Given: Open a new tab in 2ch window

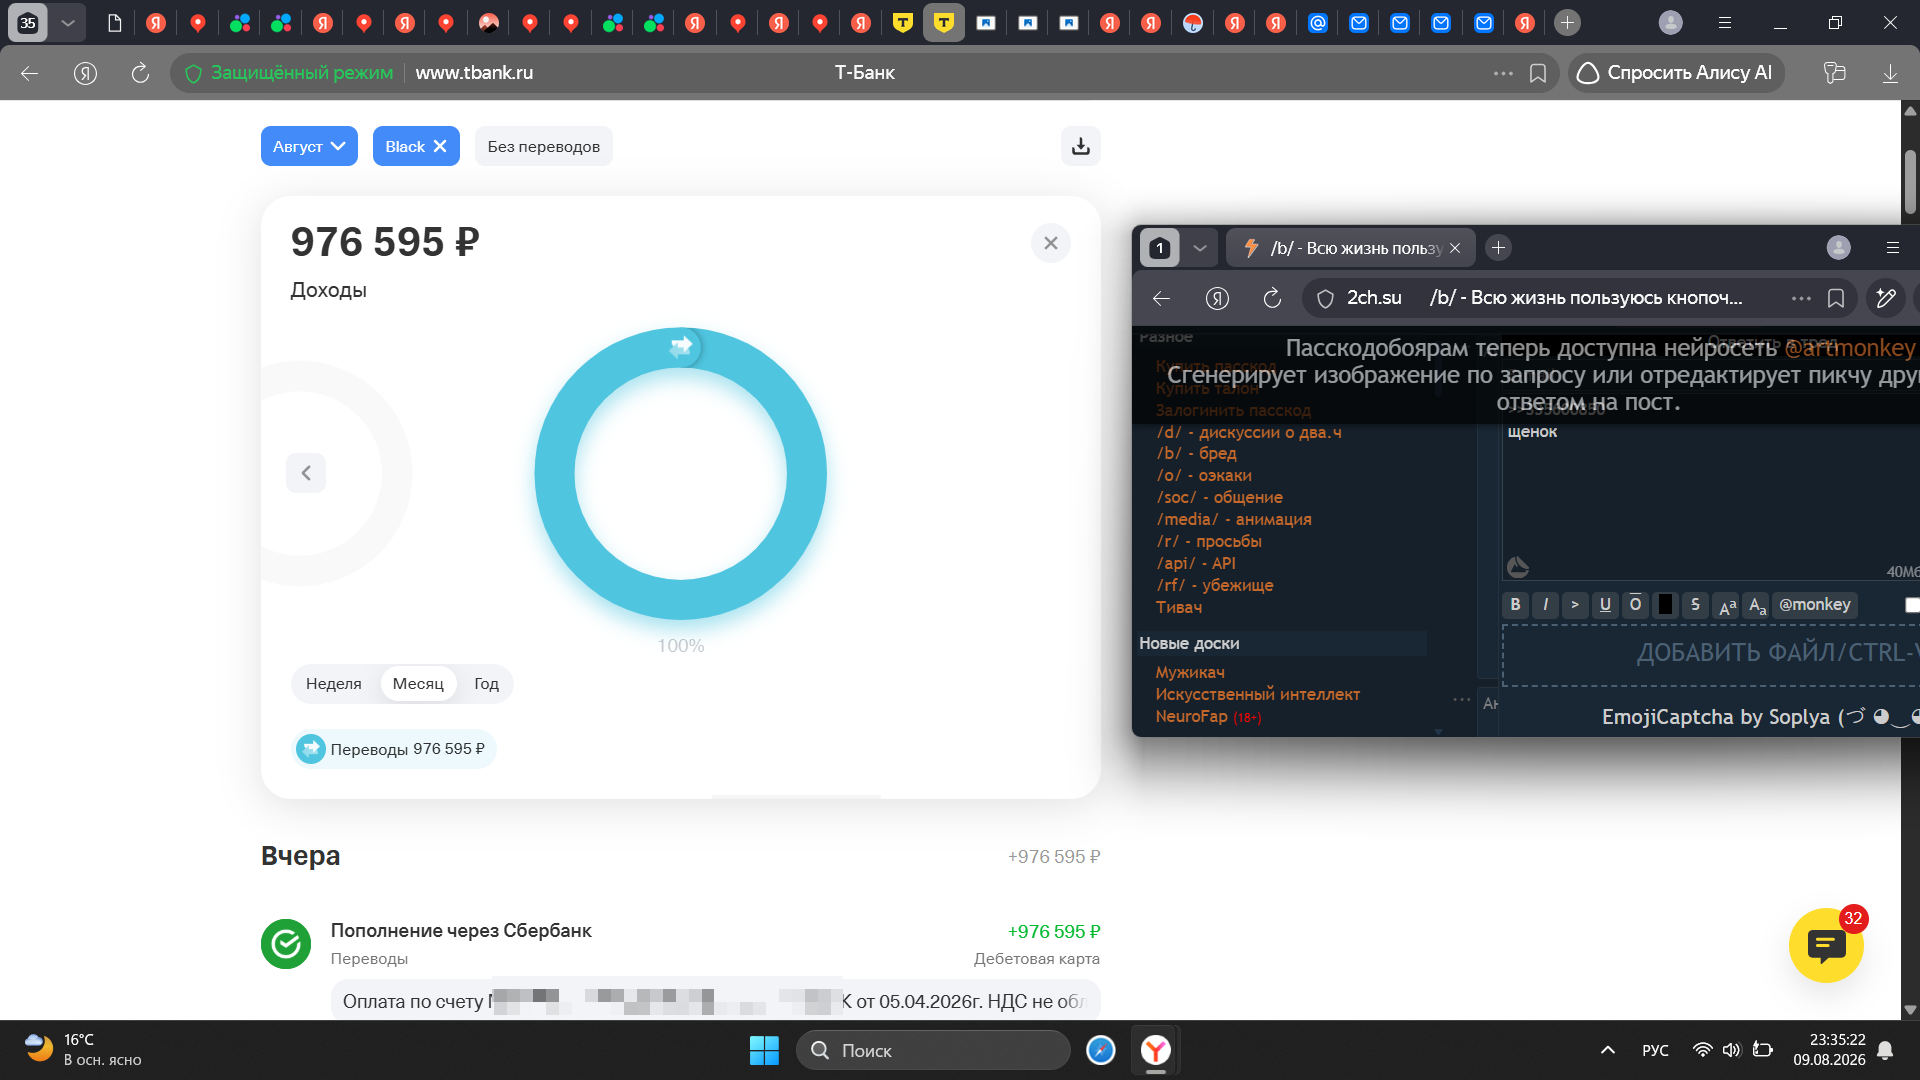Looking at the screenshot, I should (1498, 248).
